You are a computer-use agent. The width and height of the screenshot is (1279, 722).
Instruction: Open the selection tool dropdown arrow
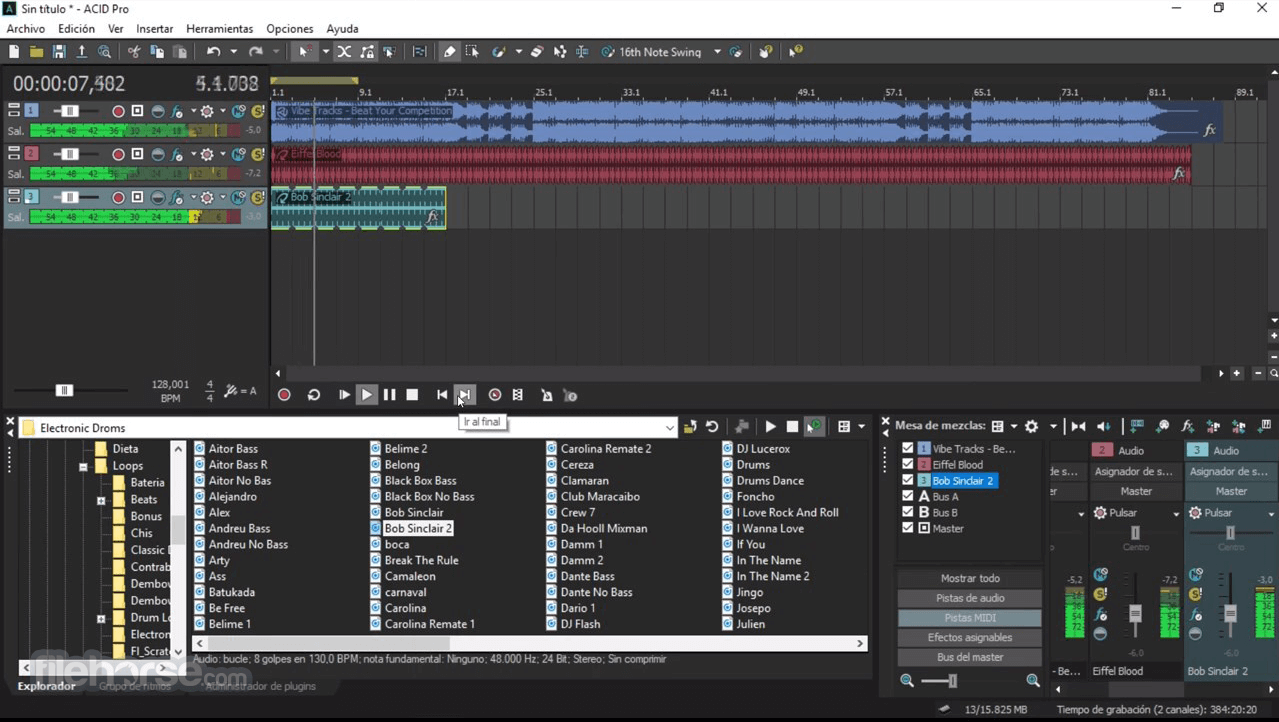coord(325,52)
